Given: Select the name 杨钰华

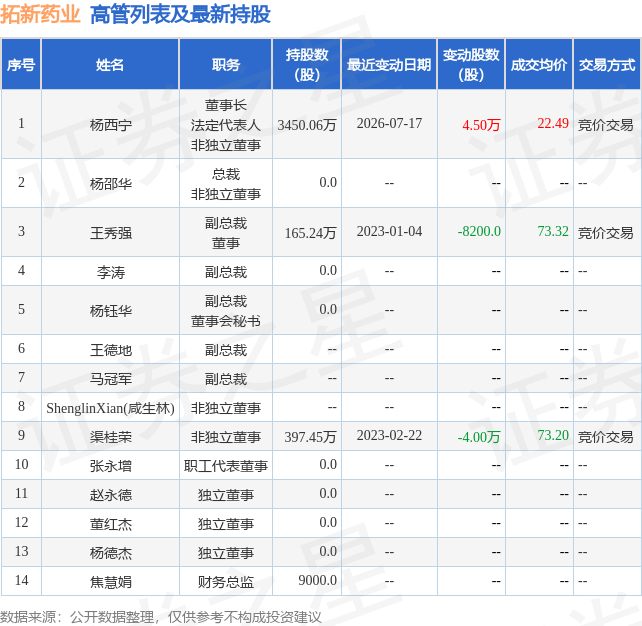Looking at the screenshot, I should coord(111,311).
